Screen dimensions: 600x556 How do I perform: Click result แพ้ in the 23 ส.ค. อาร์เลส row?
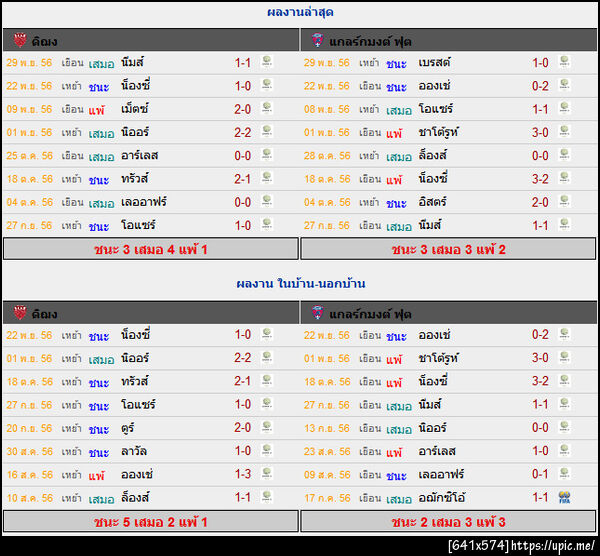coord(394,452)
